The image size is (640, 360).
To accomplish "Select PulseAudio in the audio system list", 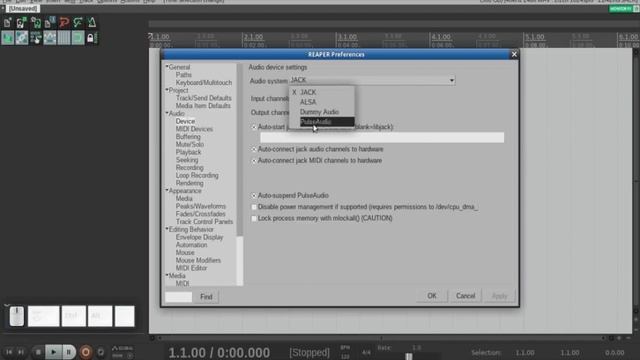I will [327, 122].
